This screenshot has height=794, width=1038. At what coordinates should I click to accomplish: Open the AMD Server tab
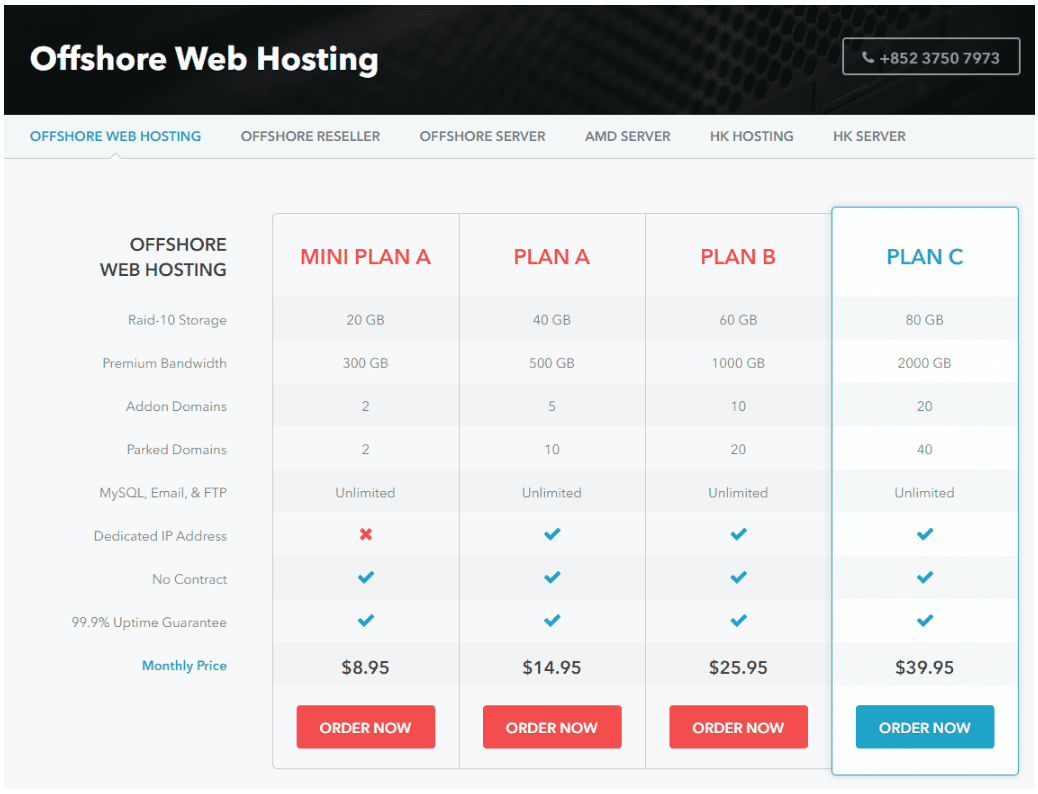tap(628, 136)
